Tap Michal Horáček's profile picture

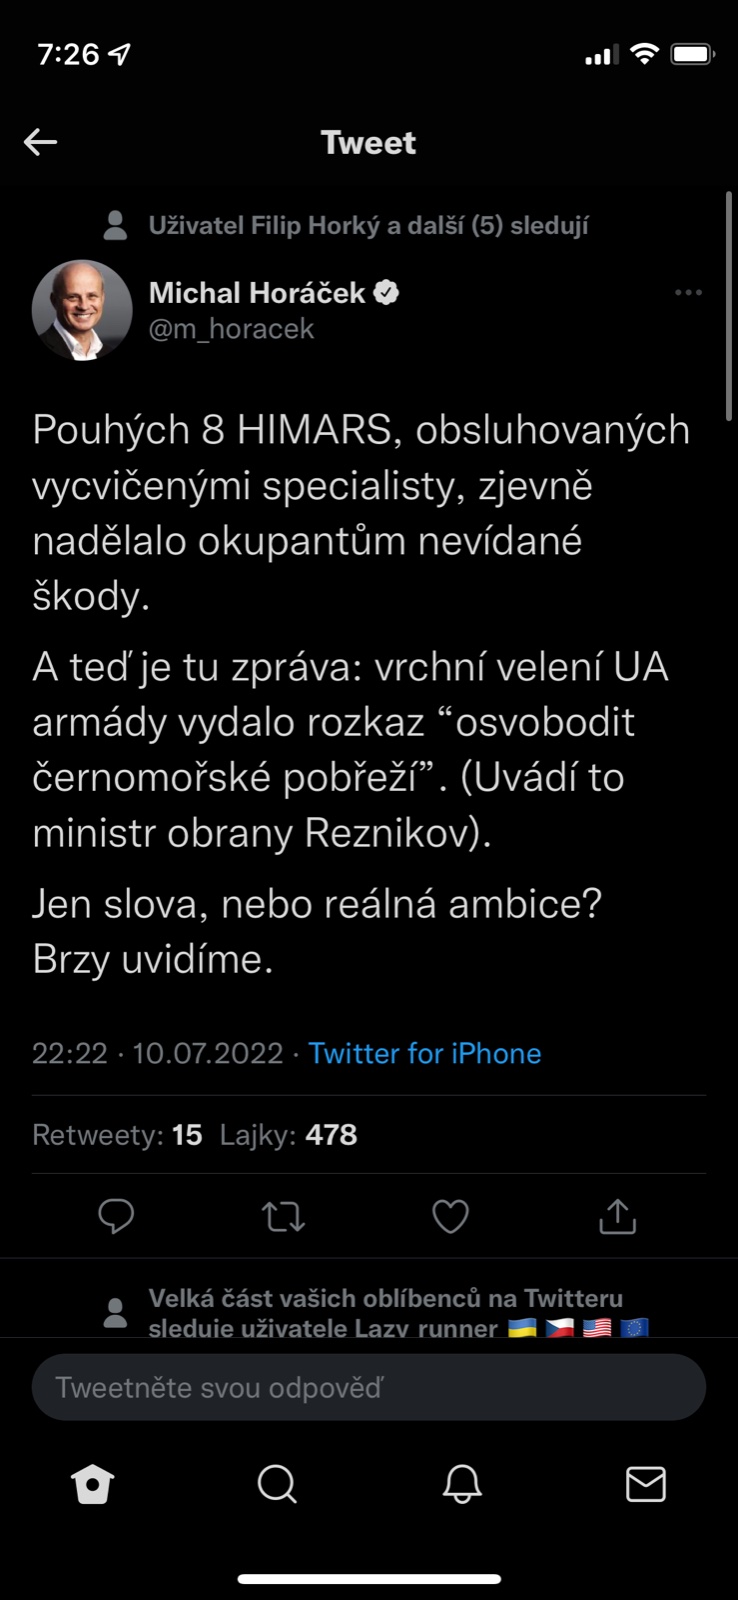pos(82,310)
